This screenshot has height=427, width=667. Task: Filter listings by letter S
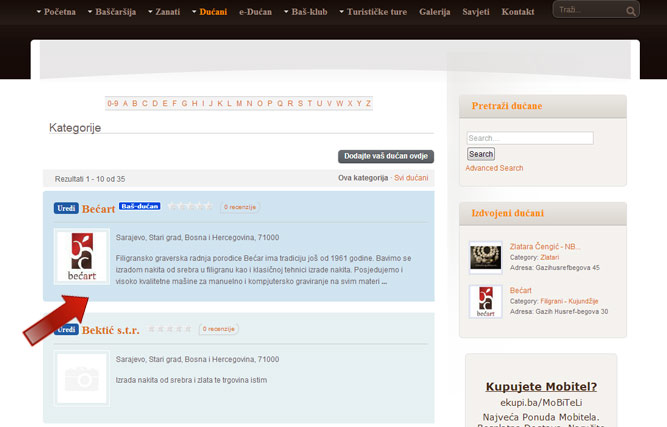point(300,103)
